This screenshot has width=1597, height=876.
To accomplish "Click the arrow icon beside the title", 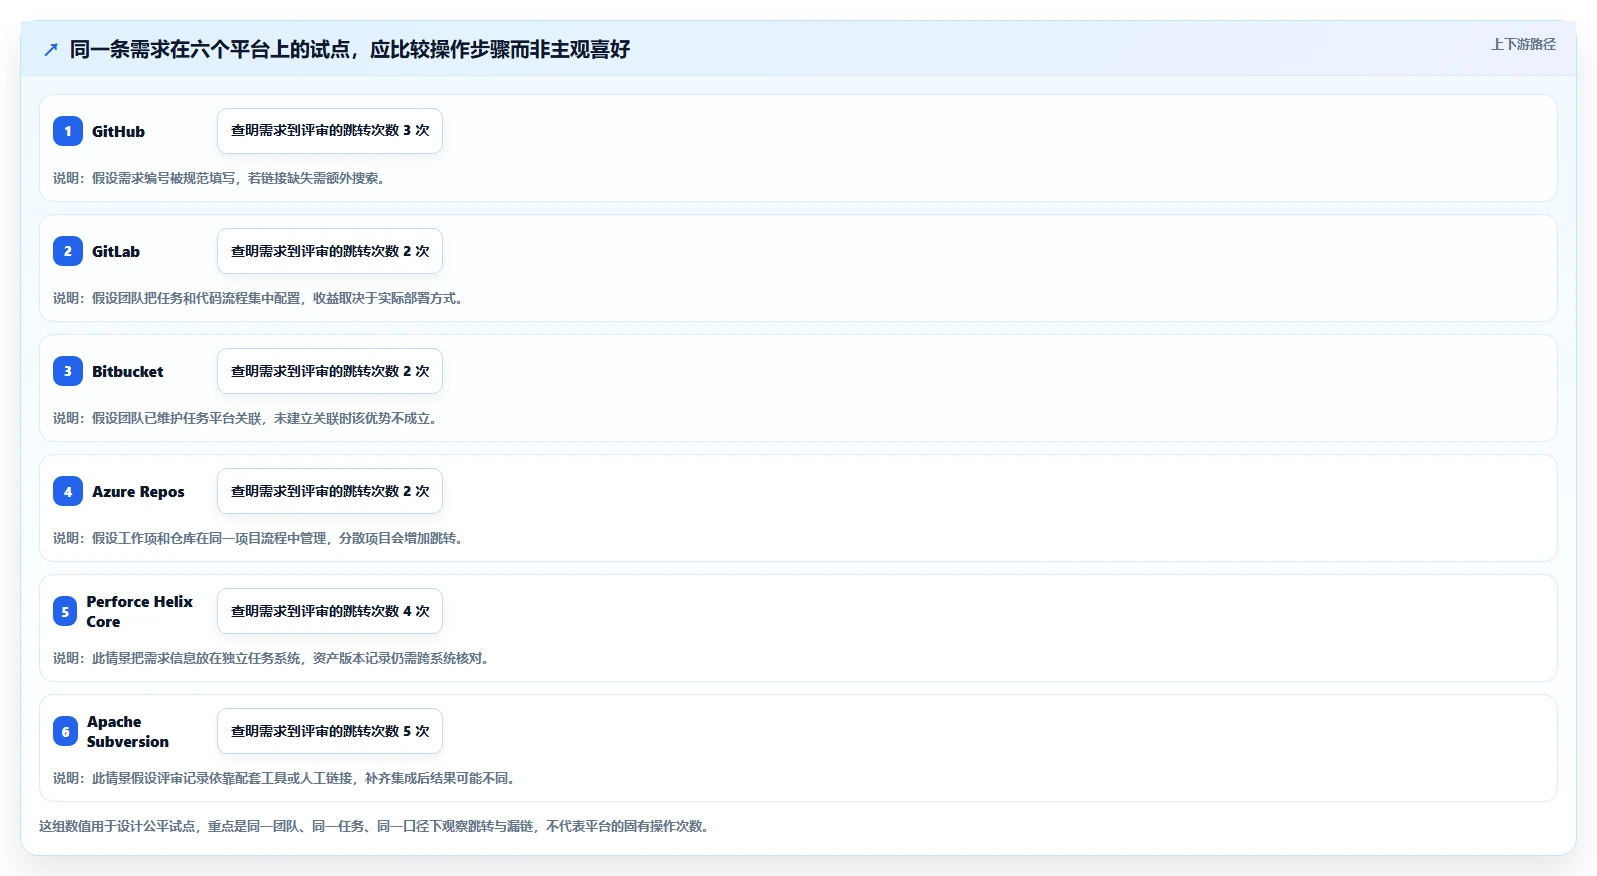I will (51, 49).
